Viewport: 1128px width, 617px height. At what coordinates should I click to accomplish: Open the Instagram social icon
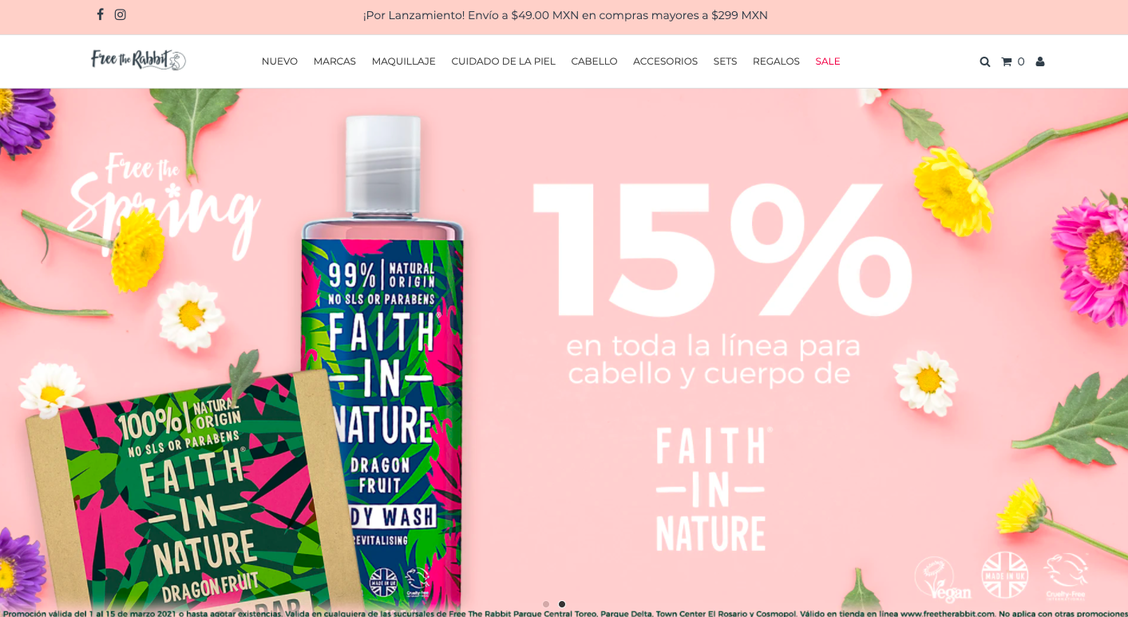tap(120, 14)
